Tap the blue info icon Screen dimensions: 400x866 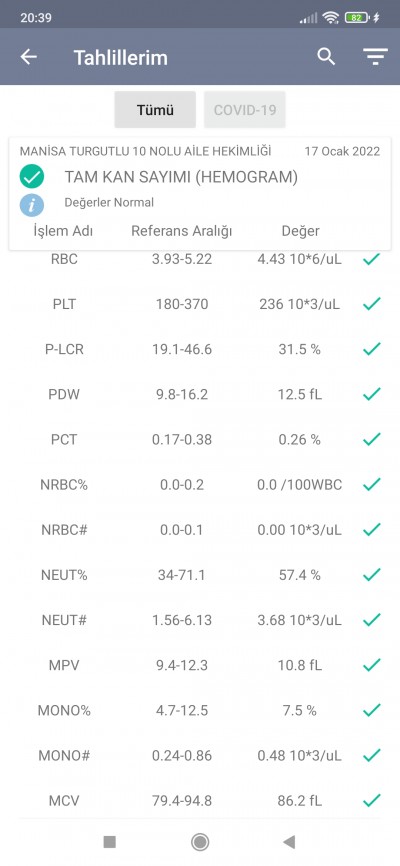tap(32, 205)
